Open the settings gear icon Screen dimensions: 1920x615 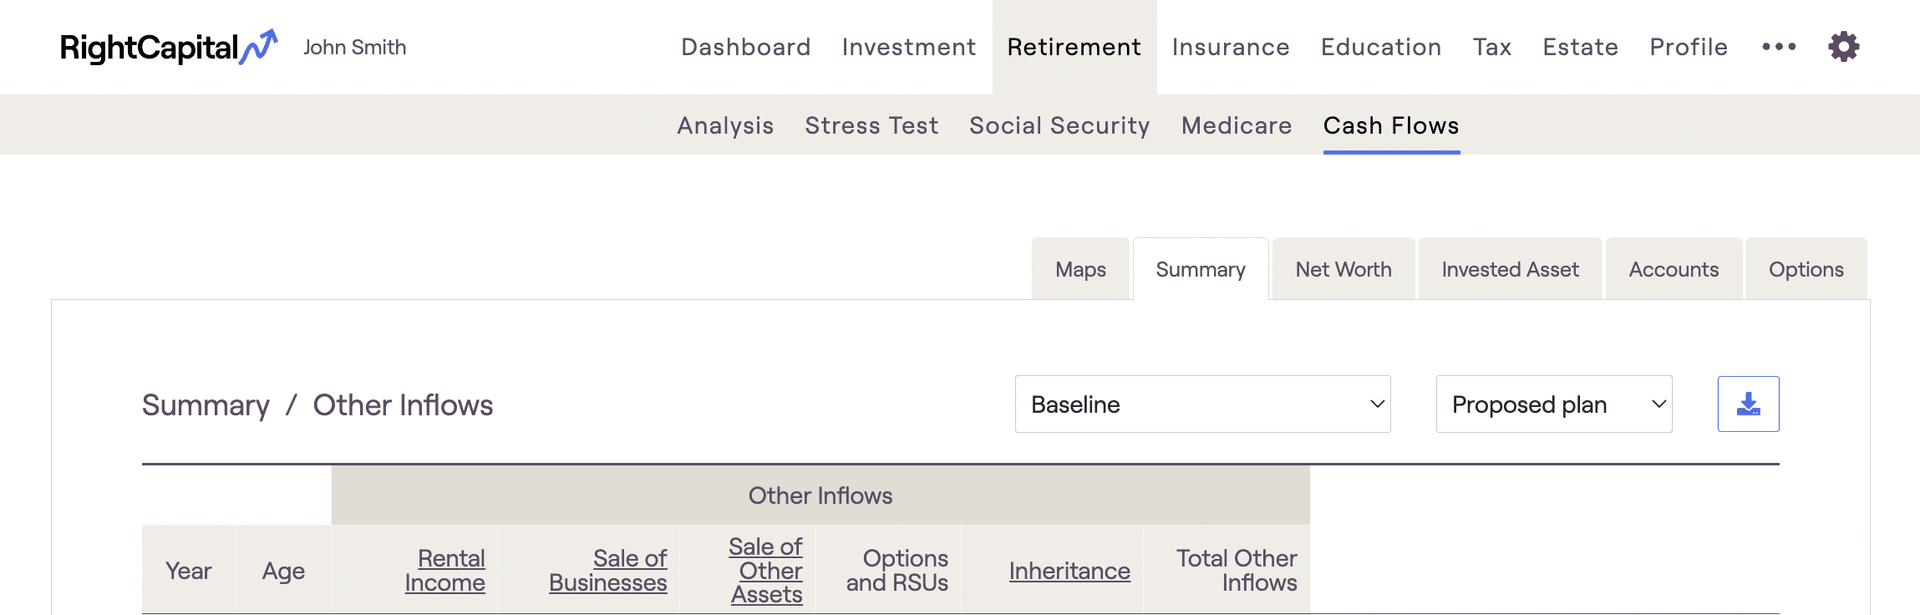pos(1843,47)
